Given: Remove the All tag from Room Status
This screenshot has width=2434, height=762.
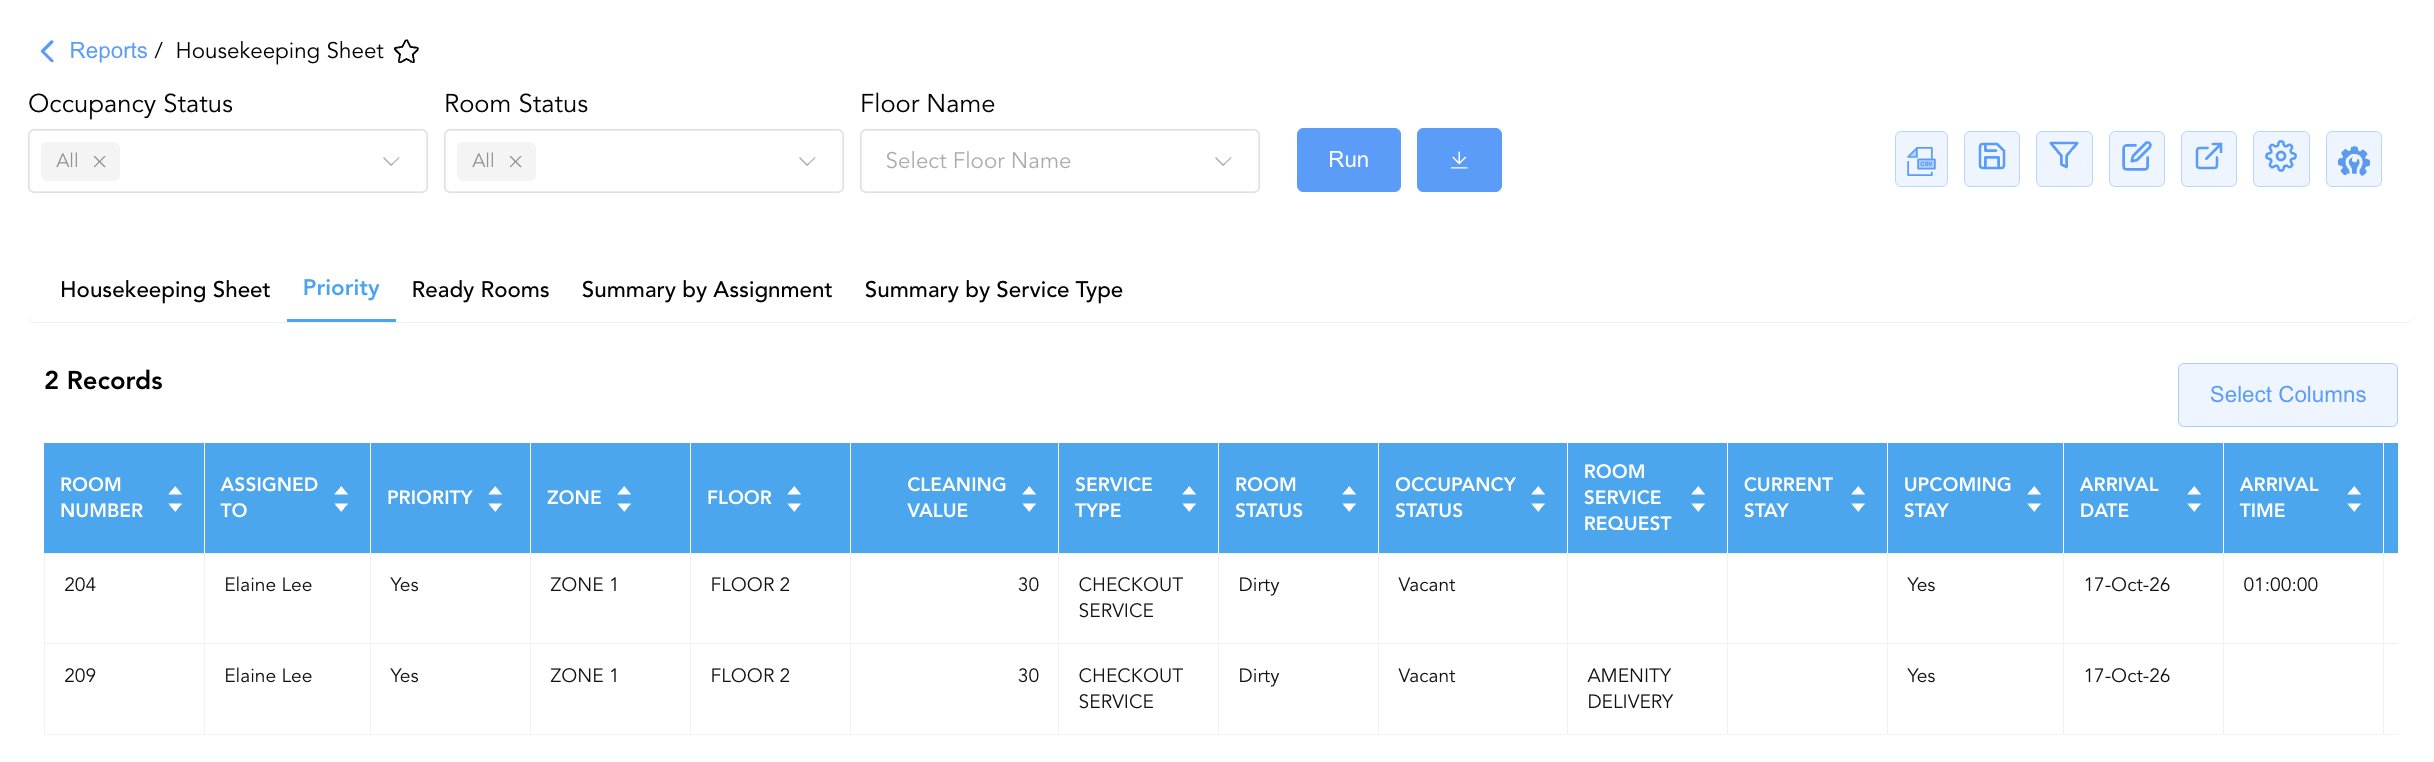Looking at the screenshot, I should tap(515, 161).
